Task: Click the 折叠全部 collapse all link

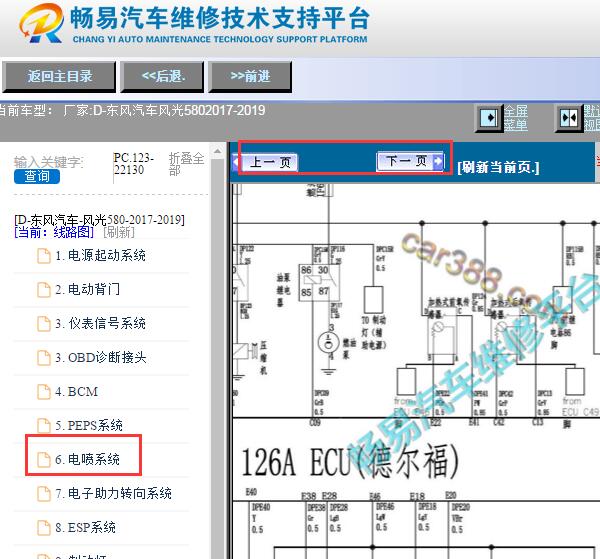Action: 186,163
